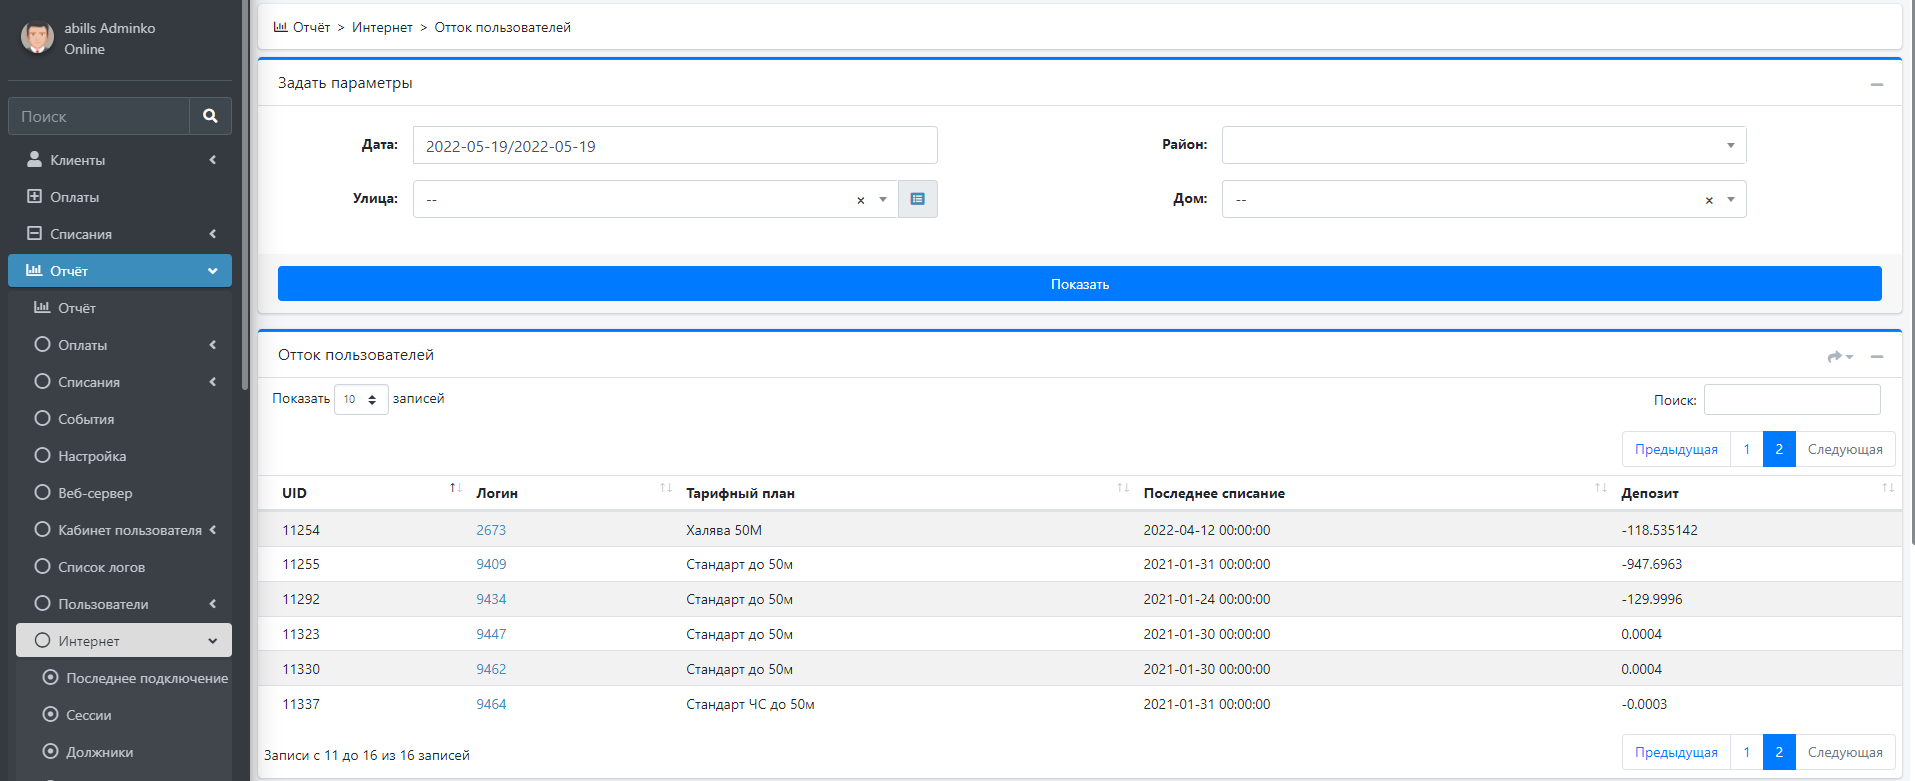Sort table by UID column arrows
The image size is (1915, 781).
[x=455, y=489]
